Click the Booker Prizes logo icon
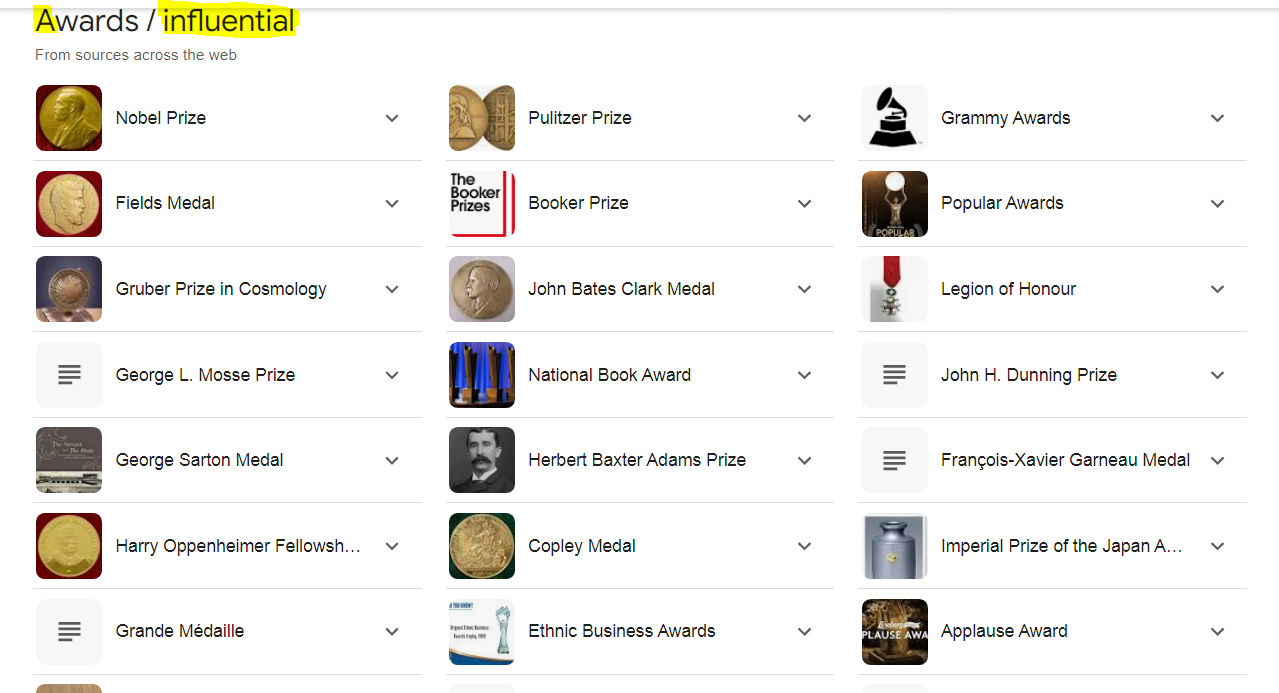Viewport: 1279px width, 693px height. pos(482,204)
